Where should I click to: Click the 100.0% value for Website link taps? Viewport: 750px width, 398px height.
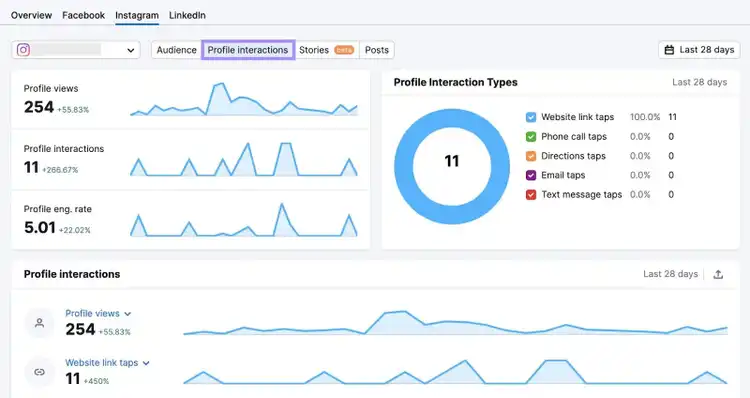645,117
